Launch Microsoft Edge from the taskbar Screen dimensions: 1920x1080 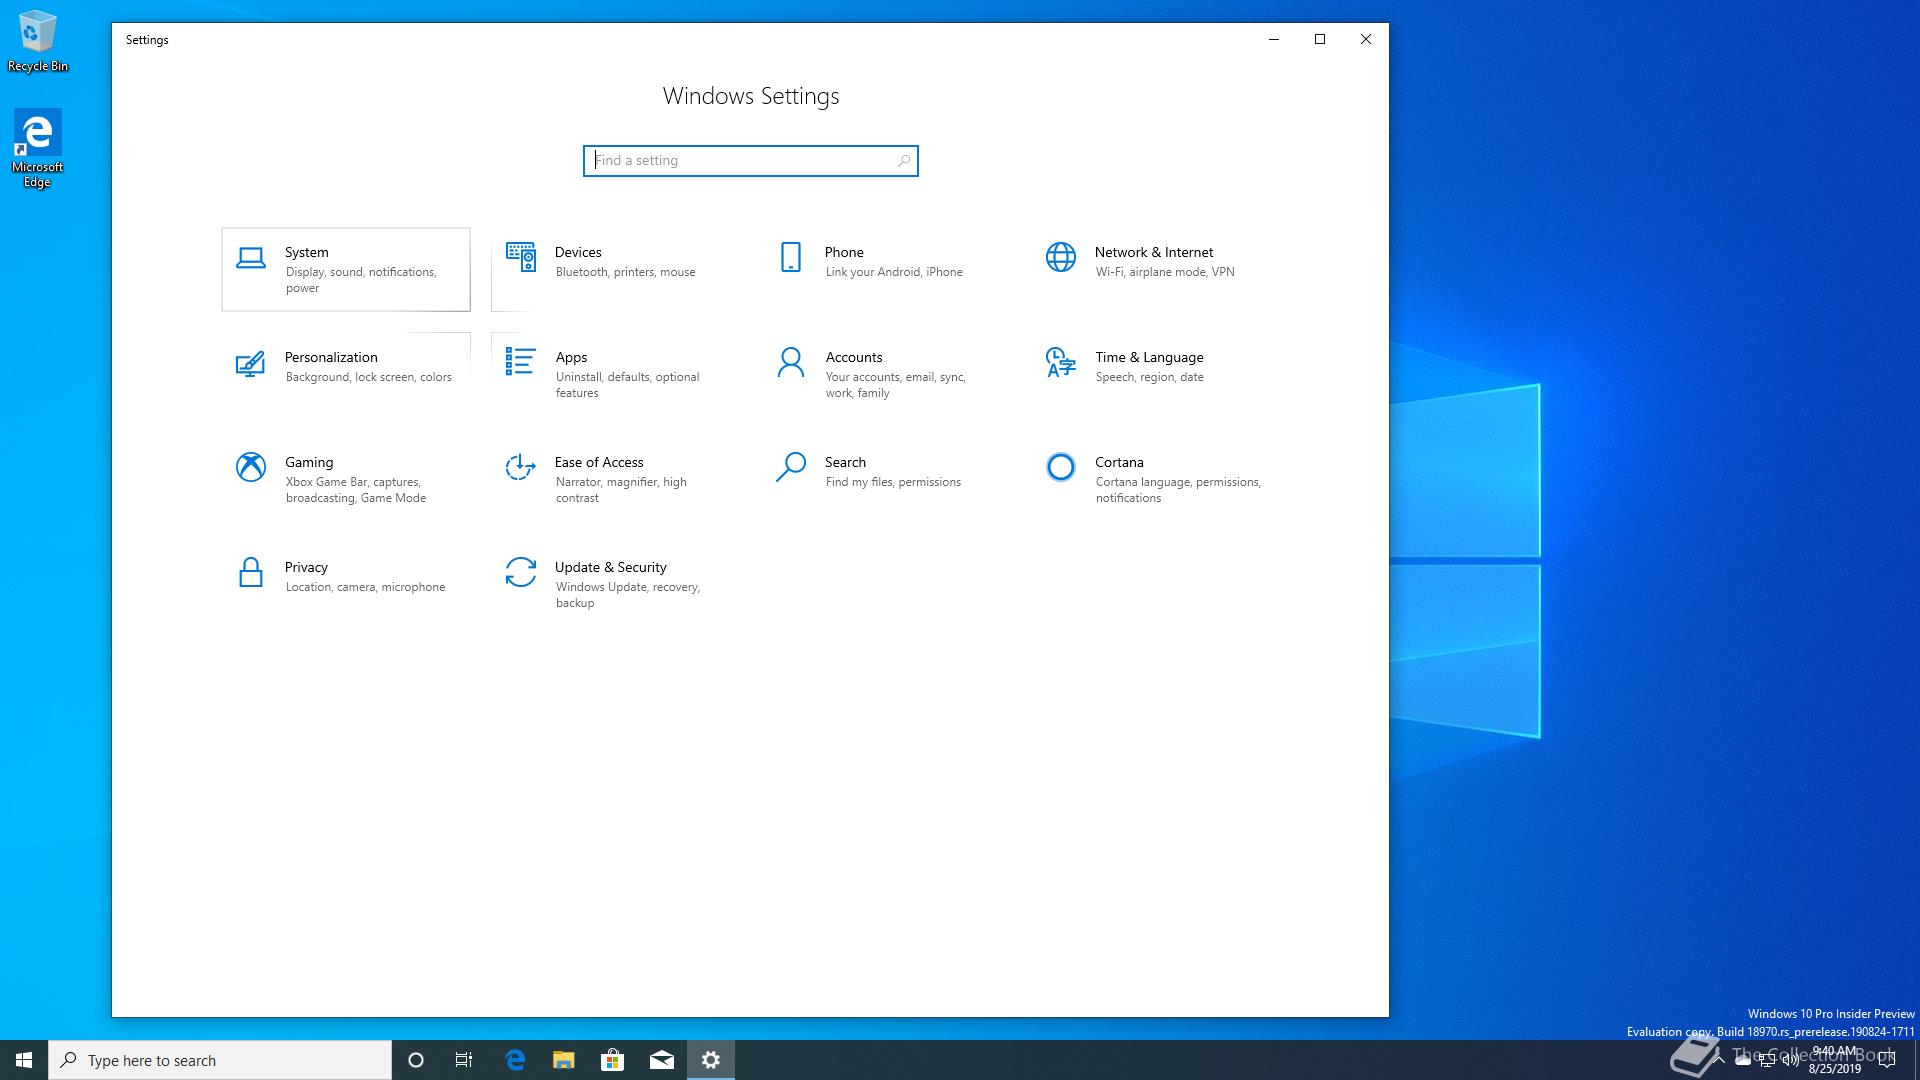pyautogui.click(x=515, y=1060)
